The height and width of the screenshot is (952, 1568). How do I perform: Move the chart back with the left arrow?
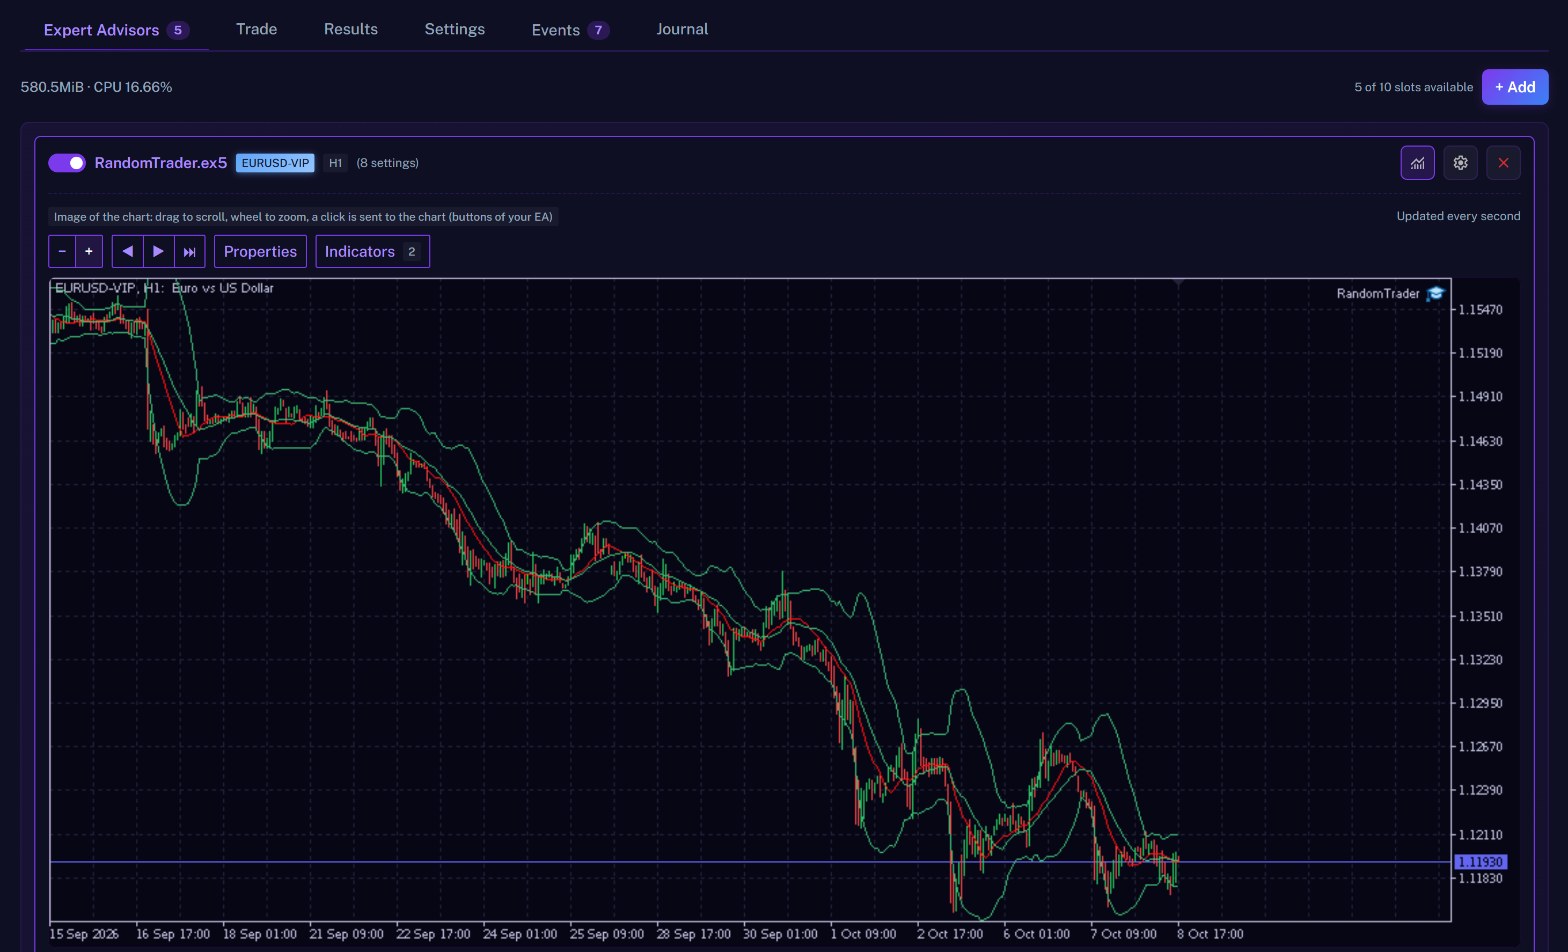click(128, 252)
